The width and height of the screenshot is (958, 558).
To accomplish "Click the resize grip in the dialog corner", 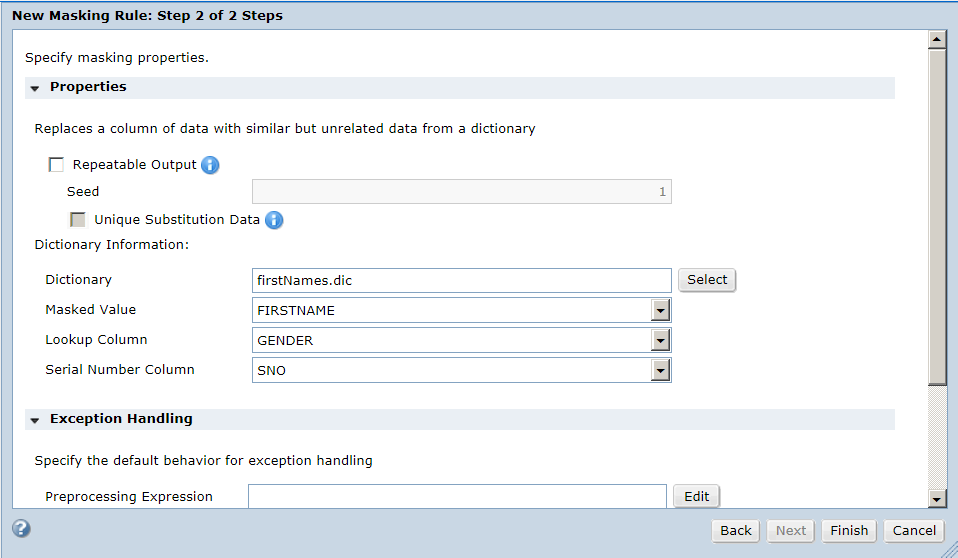I will [949, 549].
